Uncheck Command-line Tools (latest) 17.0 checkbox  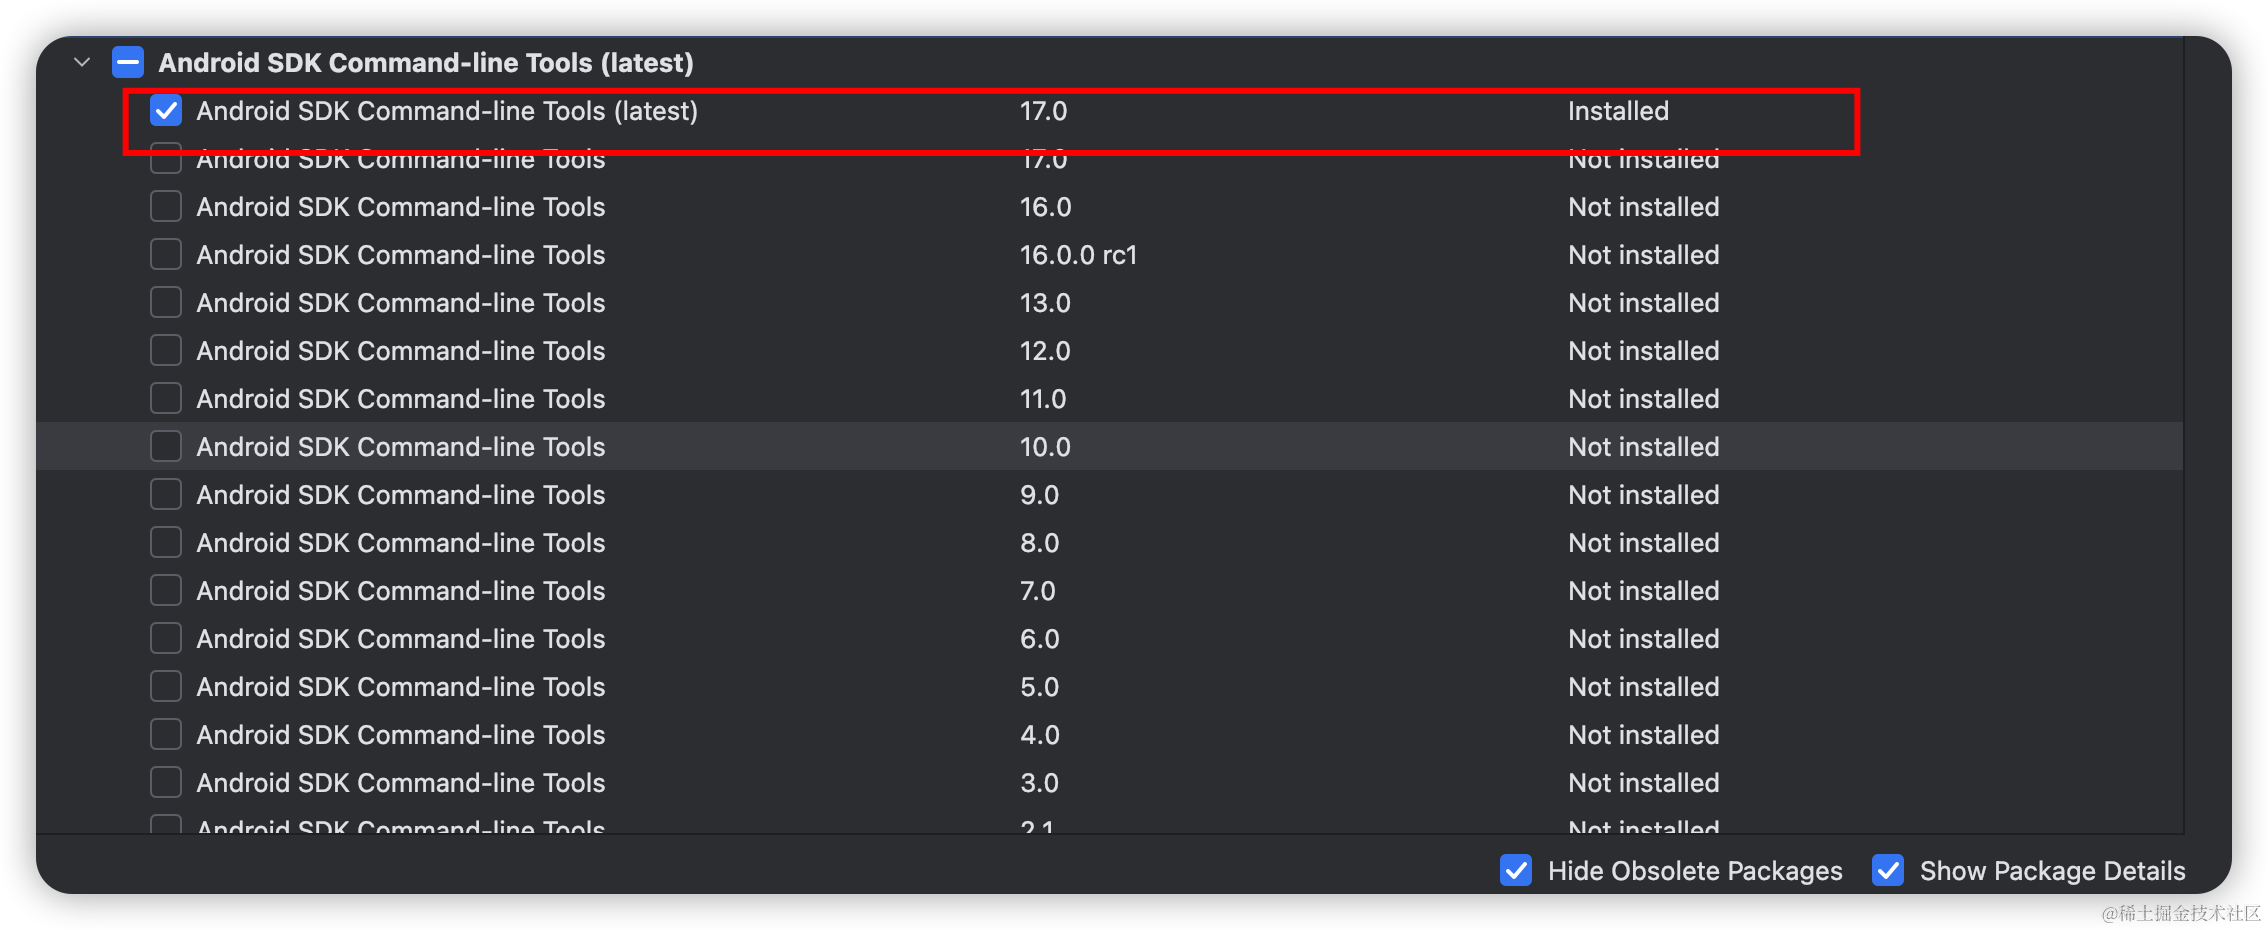(166, 111)
